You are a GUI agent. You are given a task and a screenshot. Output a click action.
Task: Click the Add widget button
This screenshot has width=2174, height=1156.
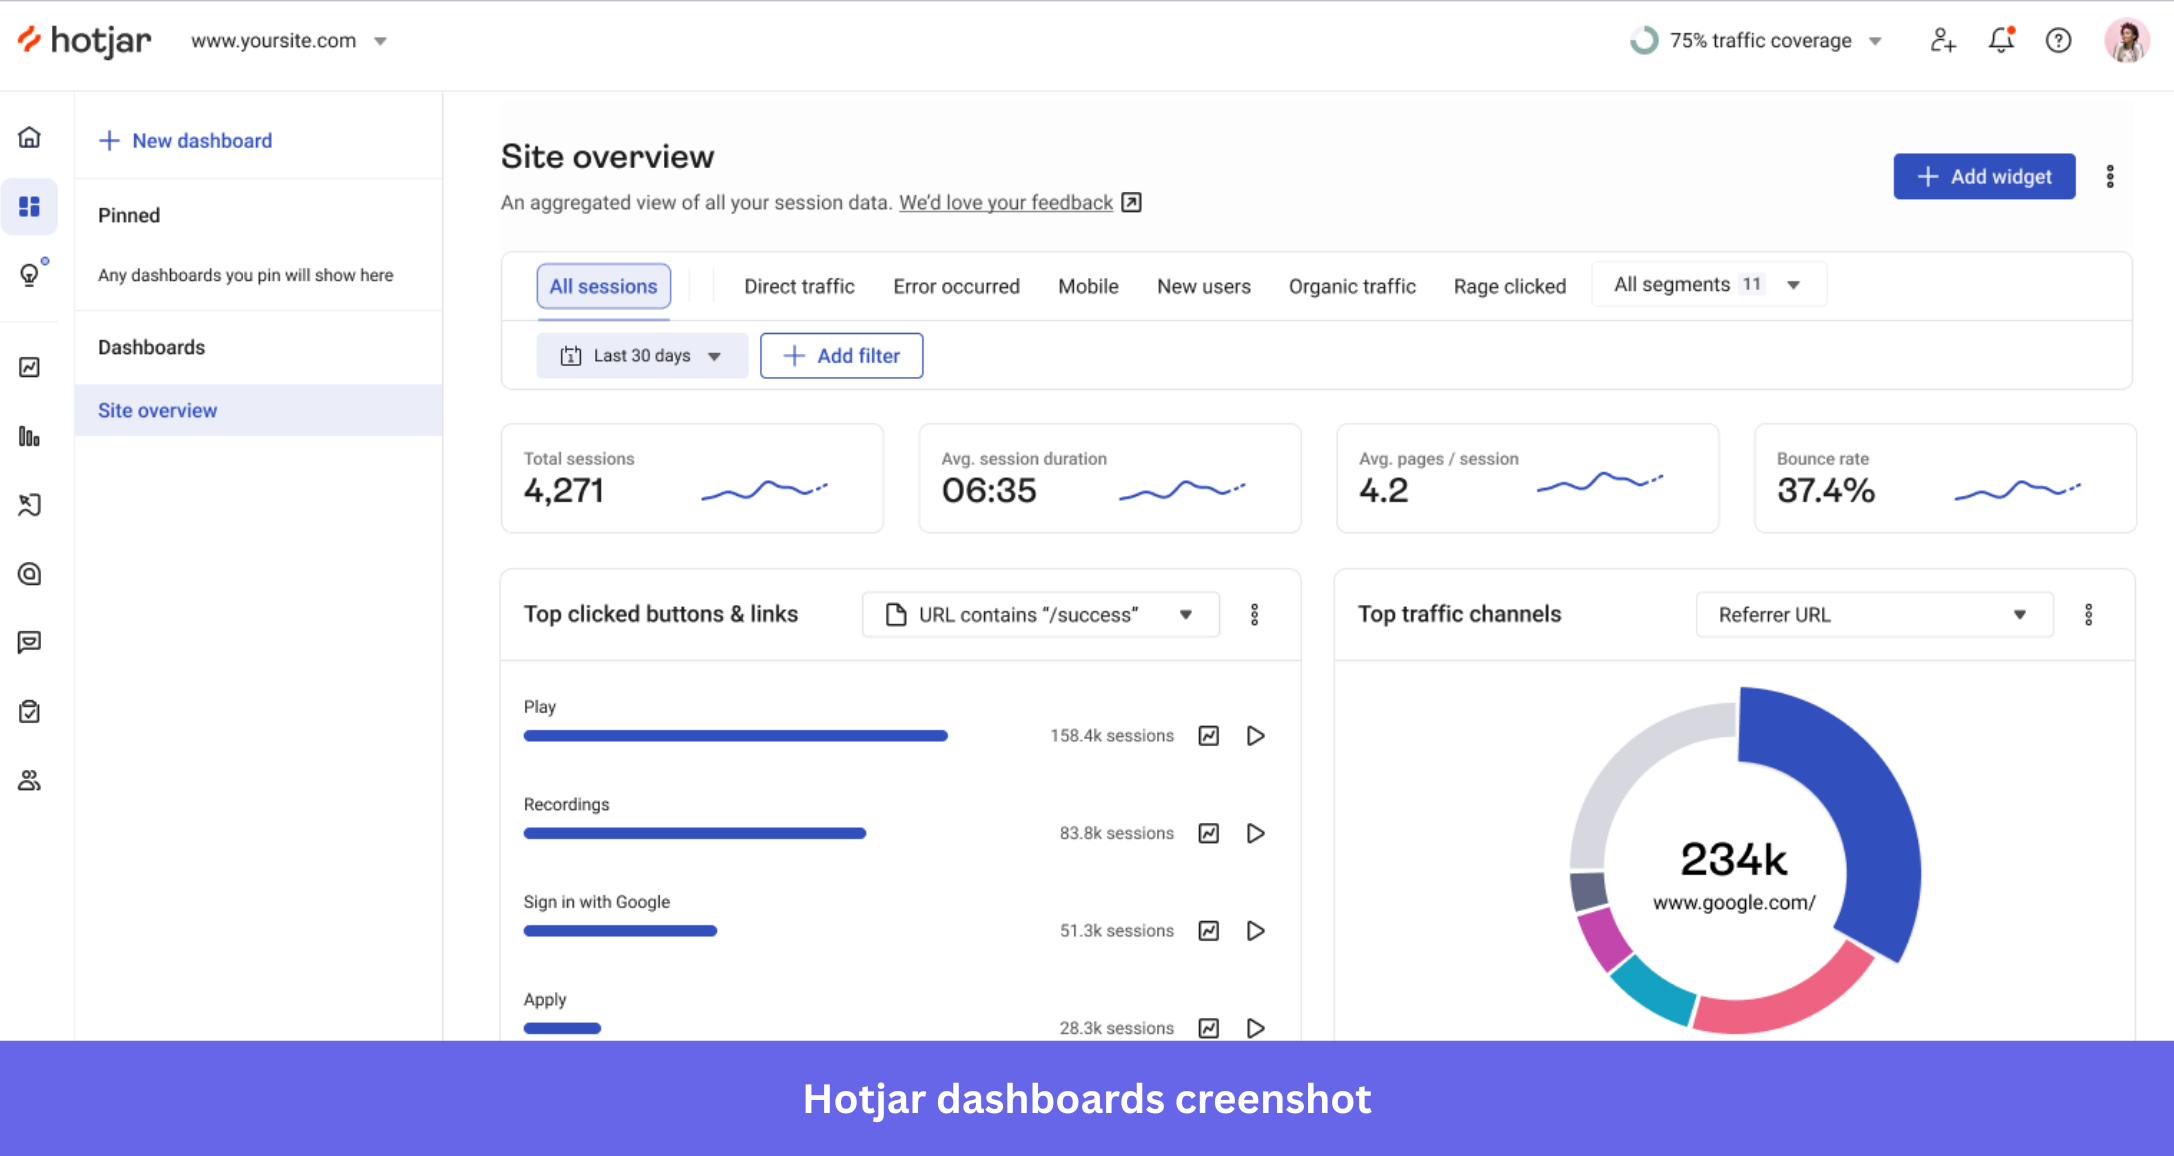point(1984,176)
